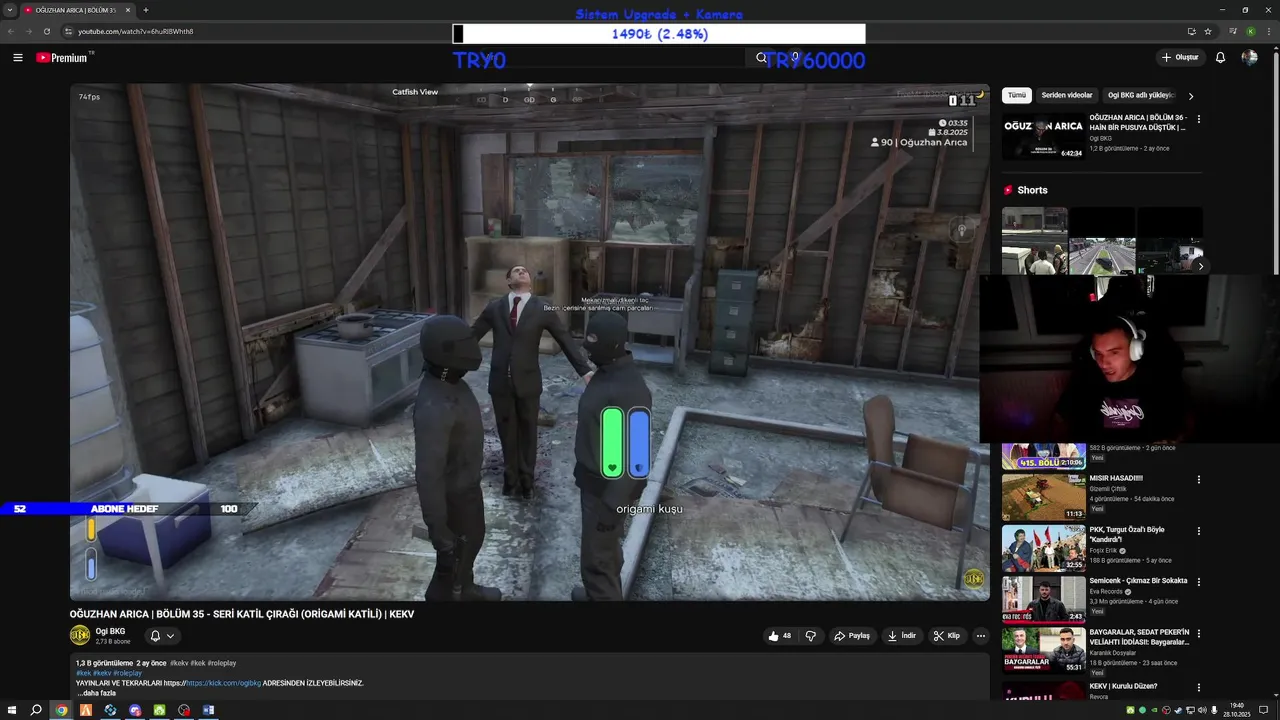Select the OĞUZHAN ARICA BÖLÜM 35 browser tab

(x=76, y=10)
